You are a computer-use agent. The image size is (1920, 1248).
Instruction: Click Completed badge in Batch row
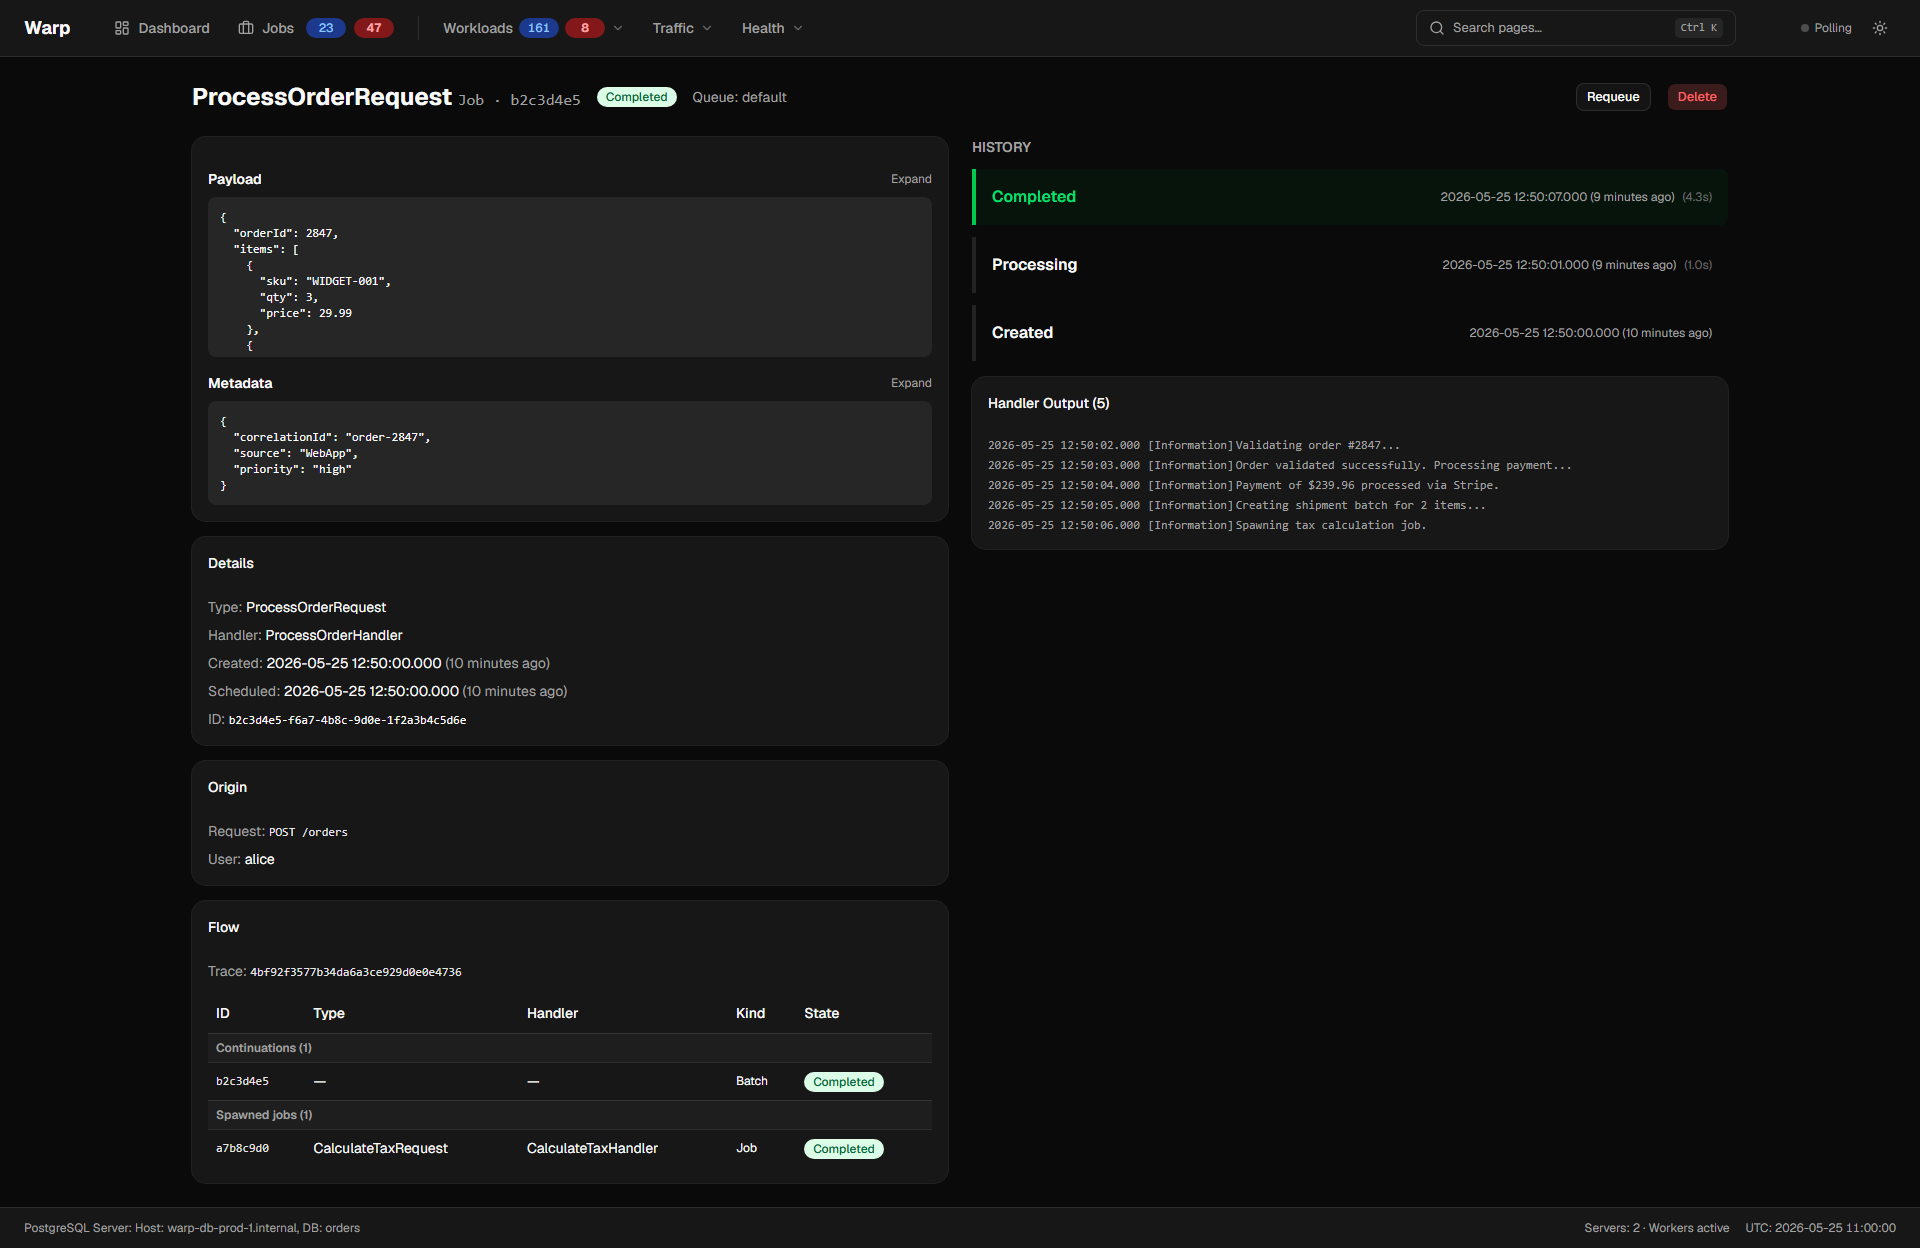coord(844,1082)
